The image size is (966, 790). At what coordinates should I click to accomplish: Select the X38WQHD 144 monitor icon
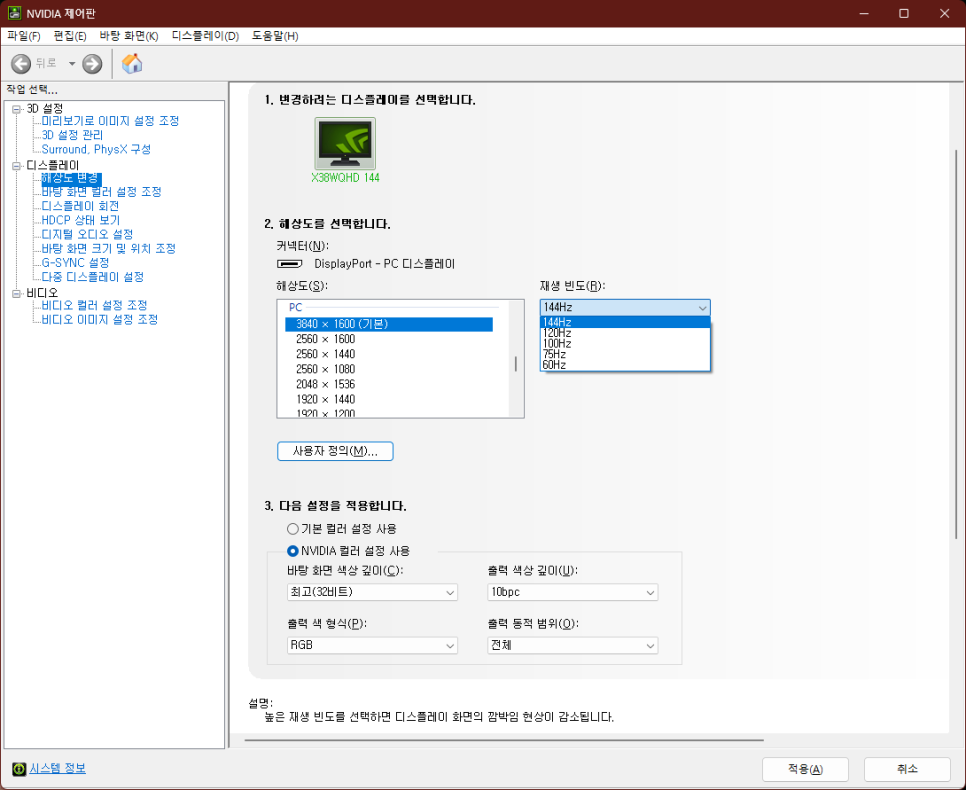[x=345, y=144]
